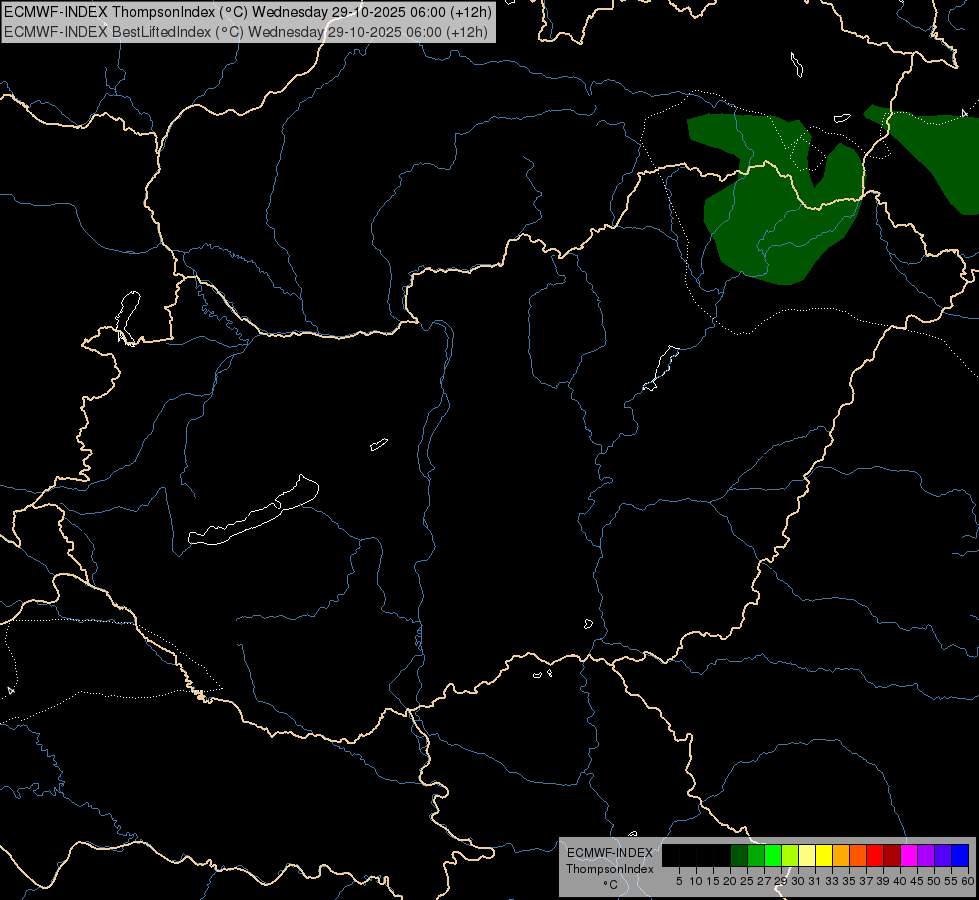Click legend tick value 60
979x900 pixels.
[x=967, y=881]
